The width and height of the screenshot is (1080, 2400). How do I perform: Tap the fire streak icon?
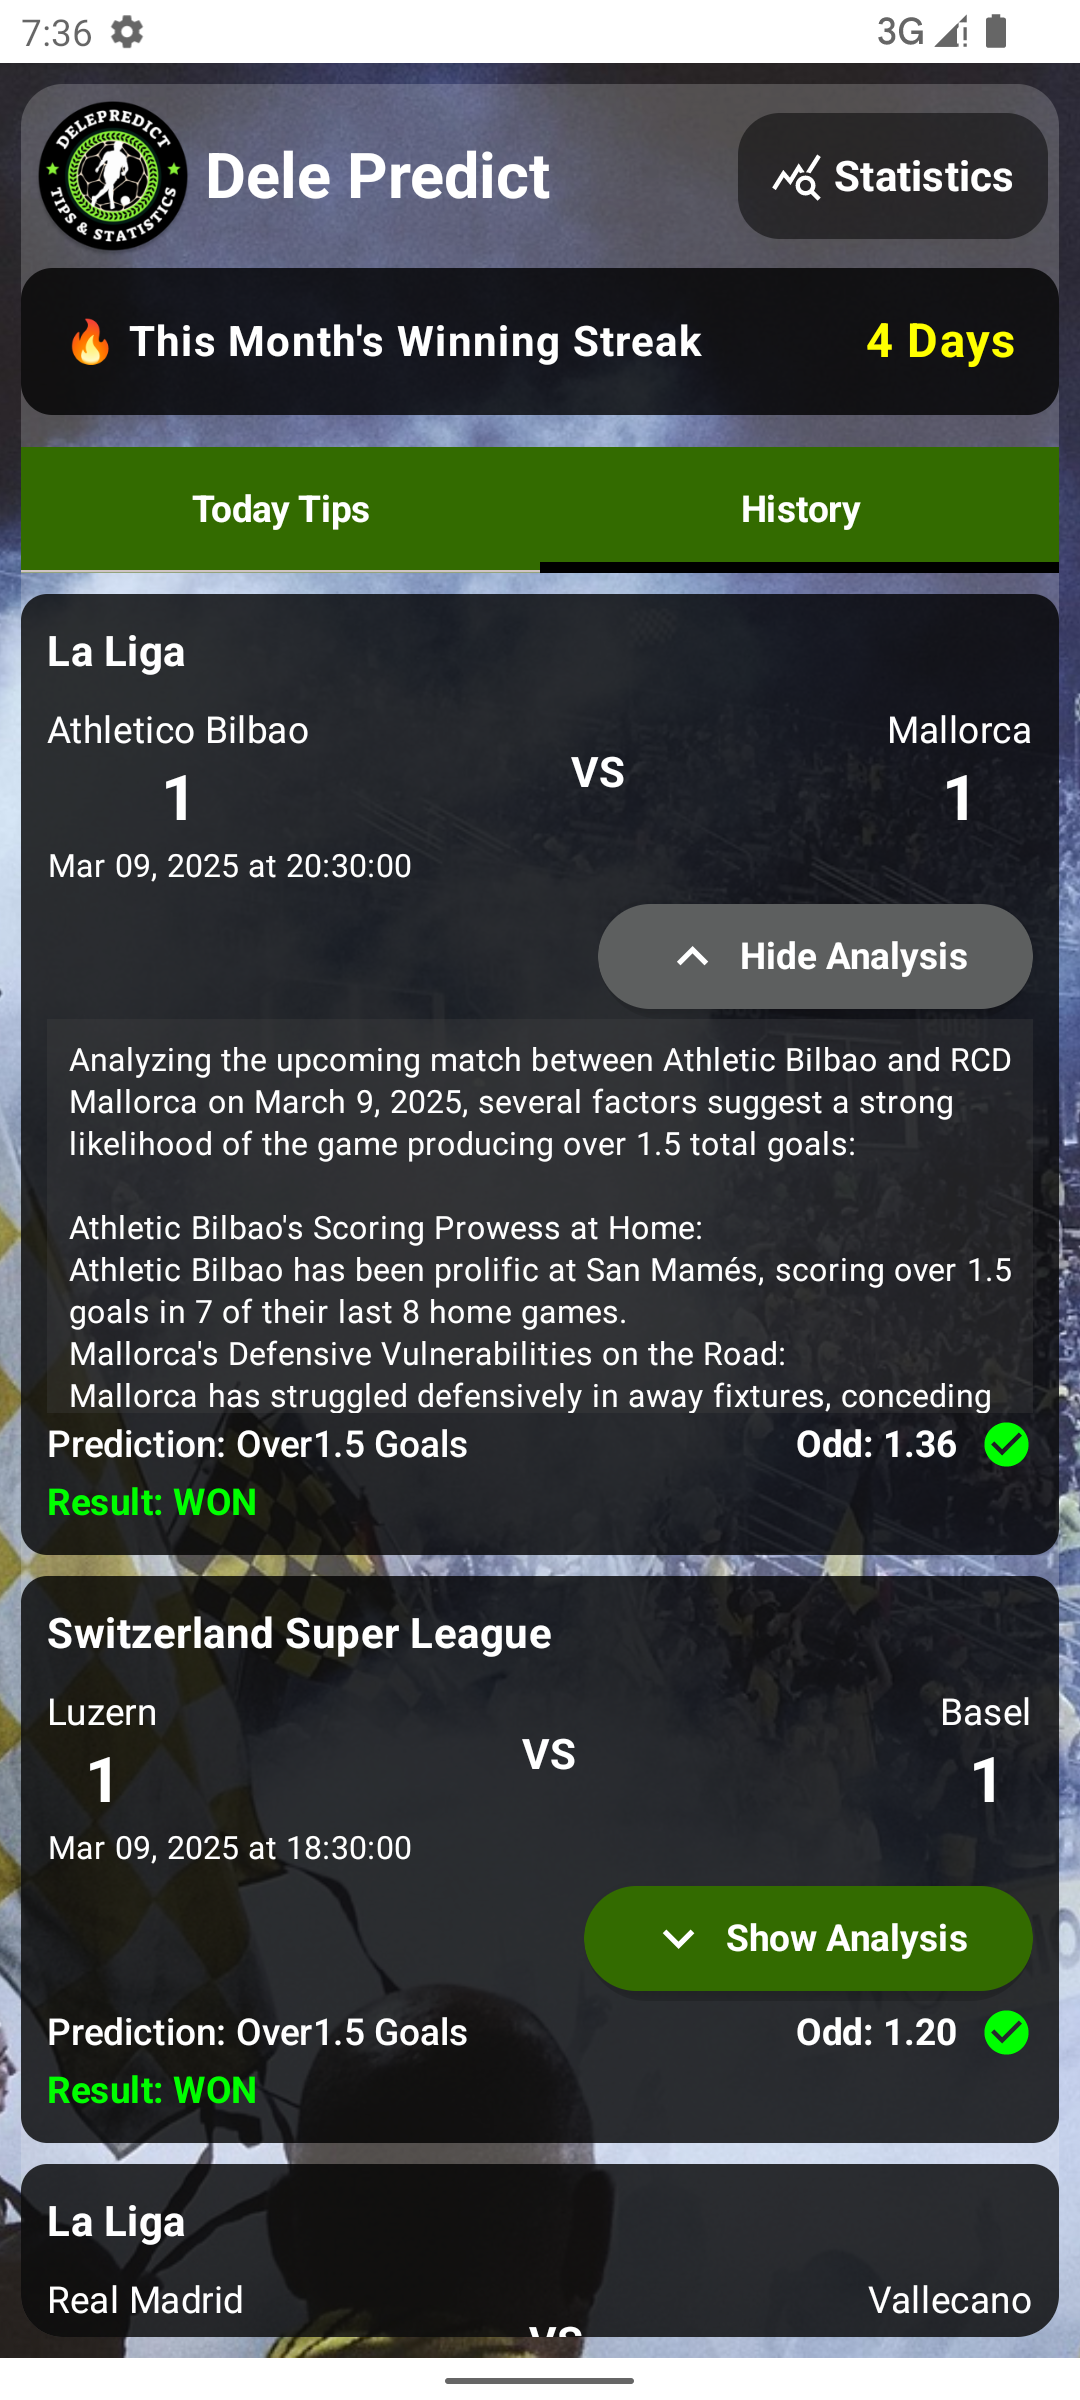coord(90,342)
